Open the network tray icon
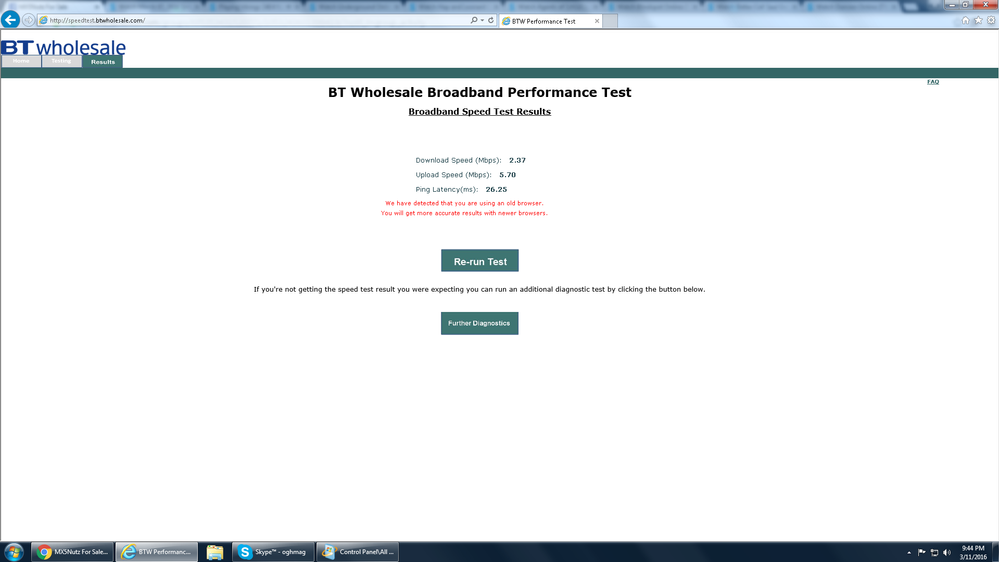 934,552
